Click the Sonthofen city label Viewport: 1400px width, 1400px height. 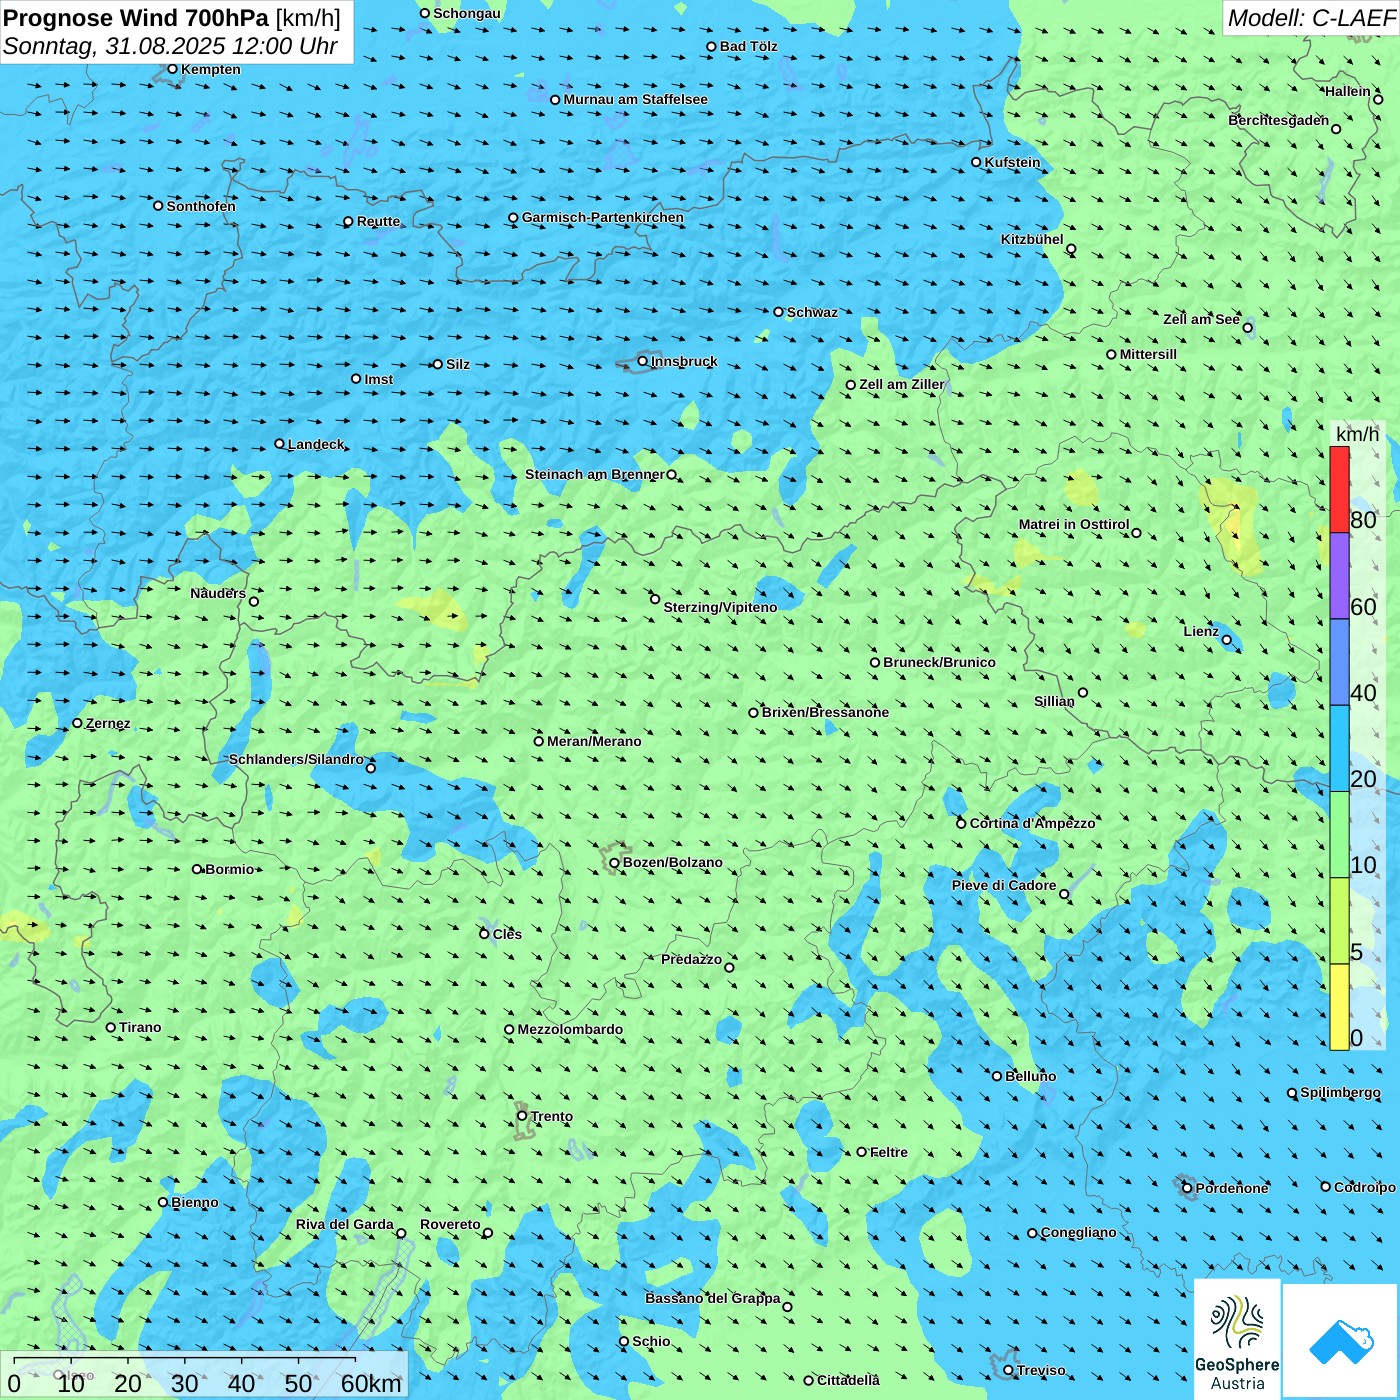point(201,206)
